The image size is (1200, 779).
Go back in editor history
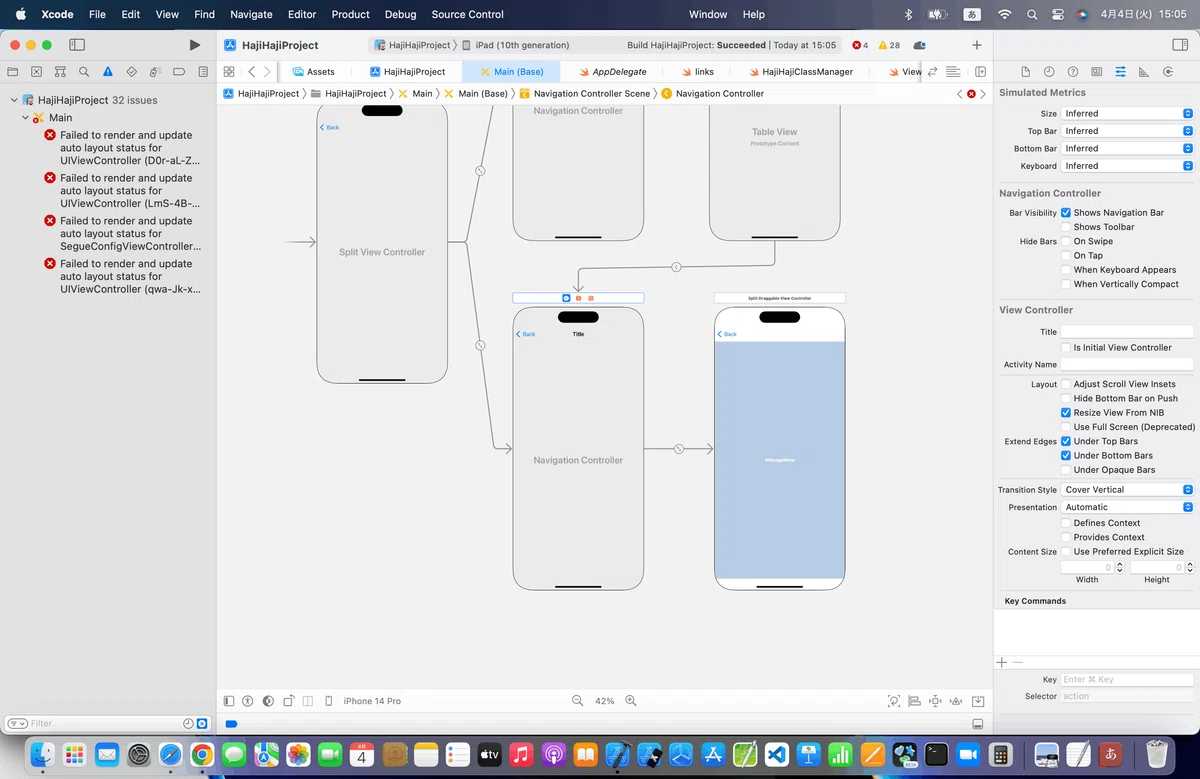point(251,72)
